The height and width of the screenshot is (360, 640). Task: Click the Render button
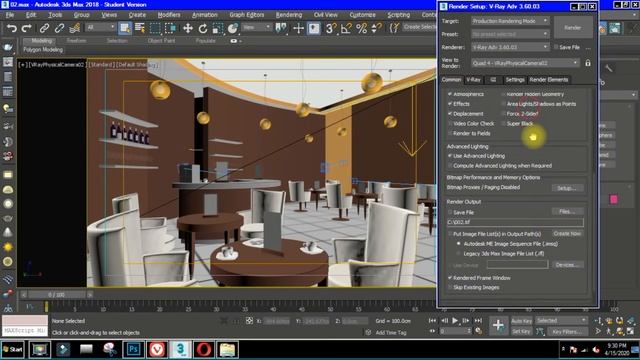[x=573, y=28]
